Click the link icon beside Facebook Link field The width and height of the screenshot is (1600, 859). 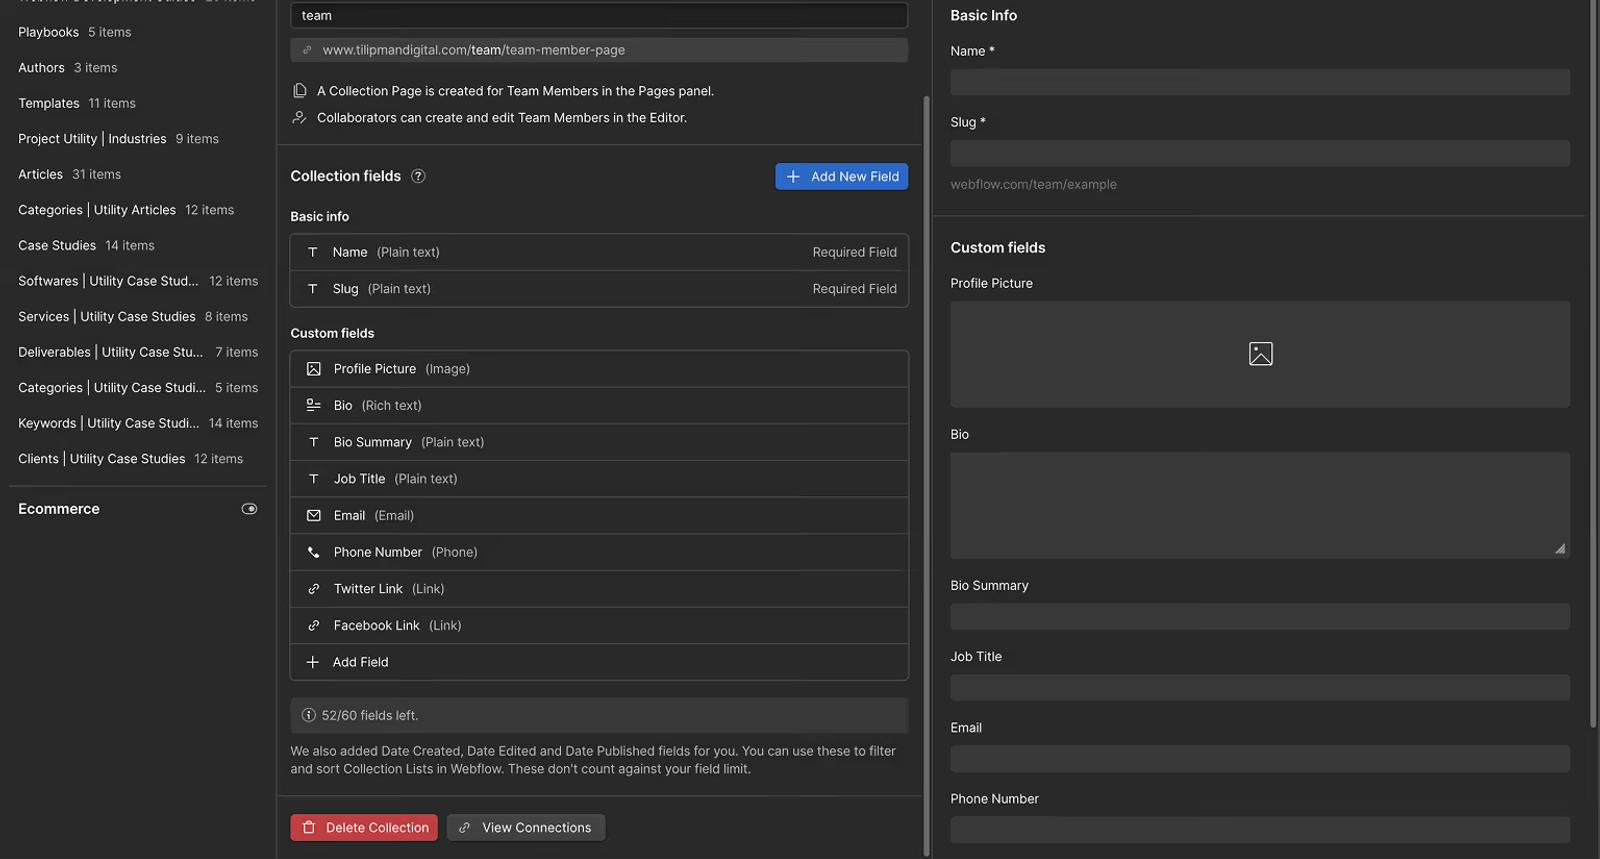pyautogui.click(x=314, y=625)
